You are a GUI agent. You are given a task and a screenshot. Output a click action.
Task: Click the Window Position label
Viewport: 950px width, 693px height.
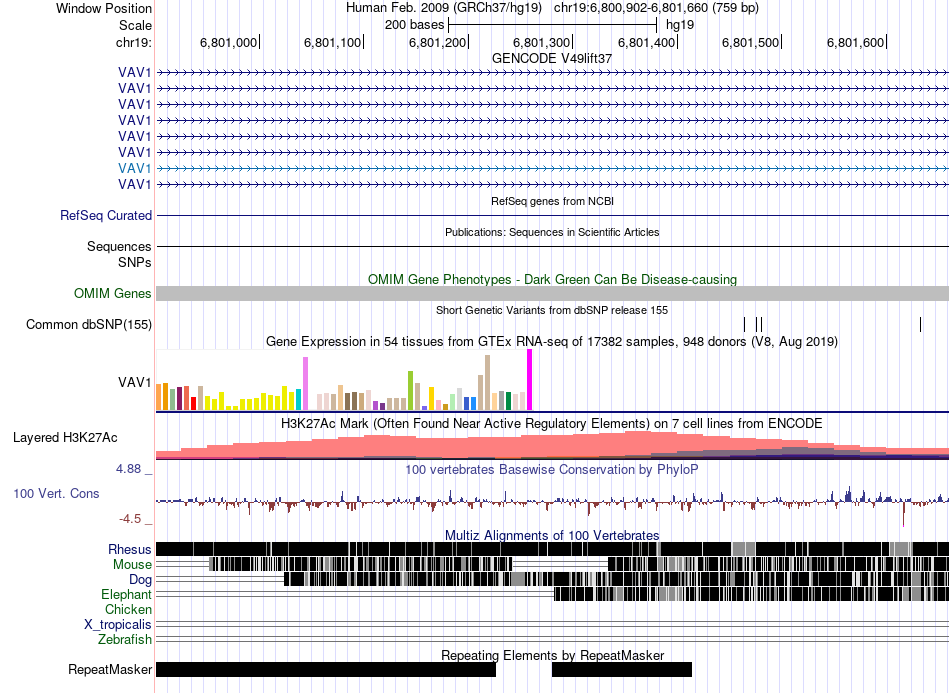[104, 8]
